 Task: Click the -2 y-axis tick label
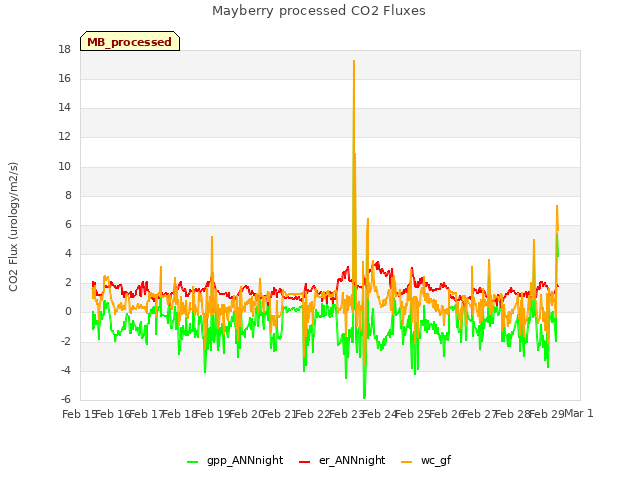click(x=66, y=341)
